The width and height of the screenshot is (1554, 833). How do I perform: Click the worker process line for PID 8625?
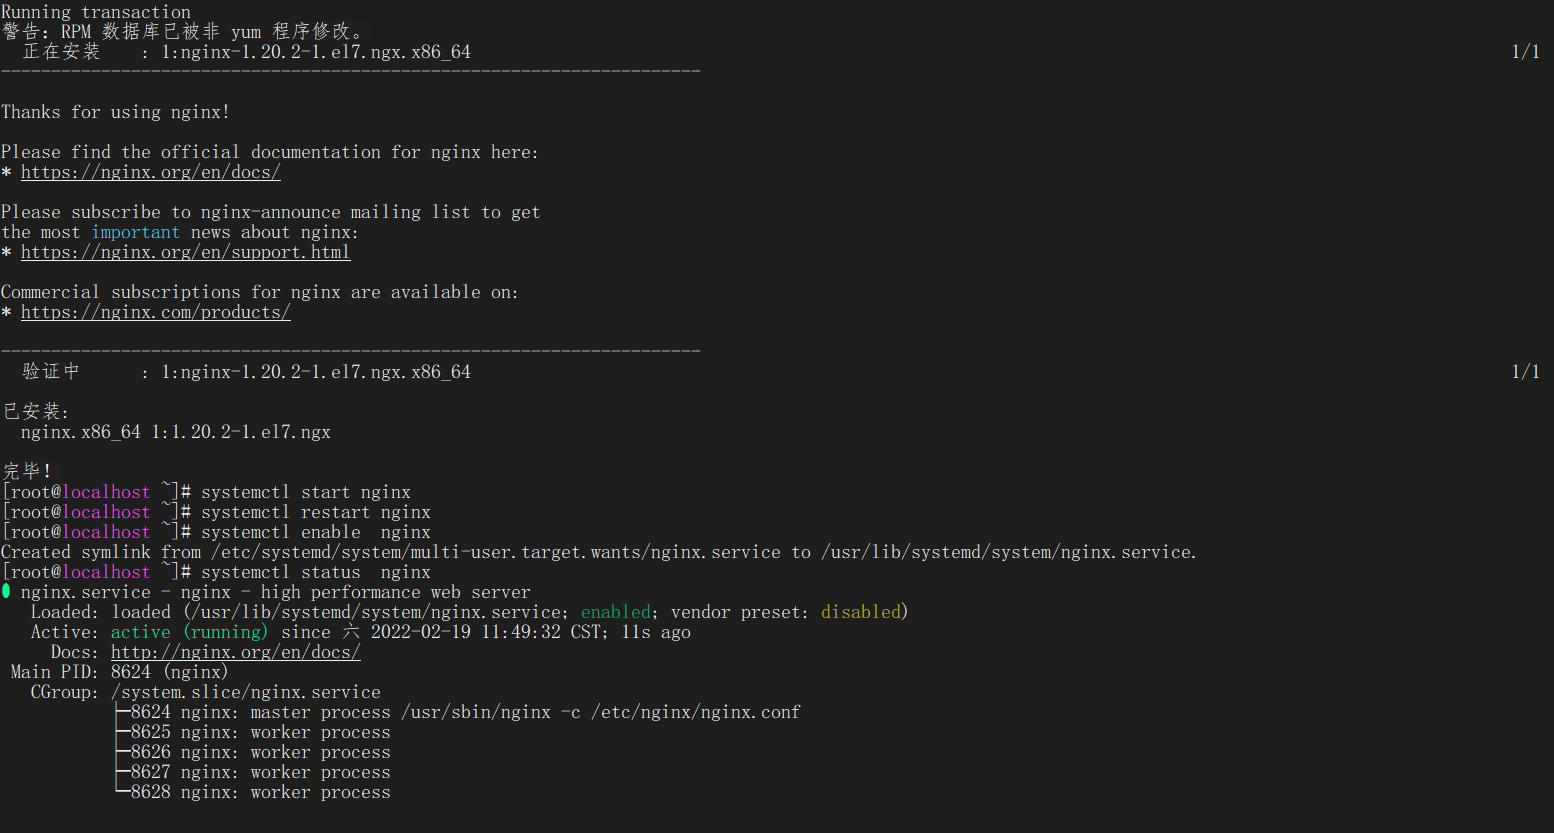260,732
